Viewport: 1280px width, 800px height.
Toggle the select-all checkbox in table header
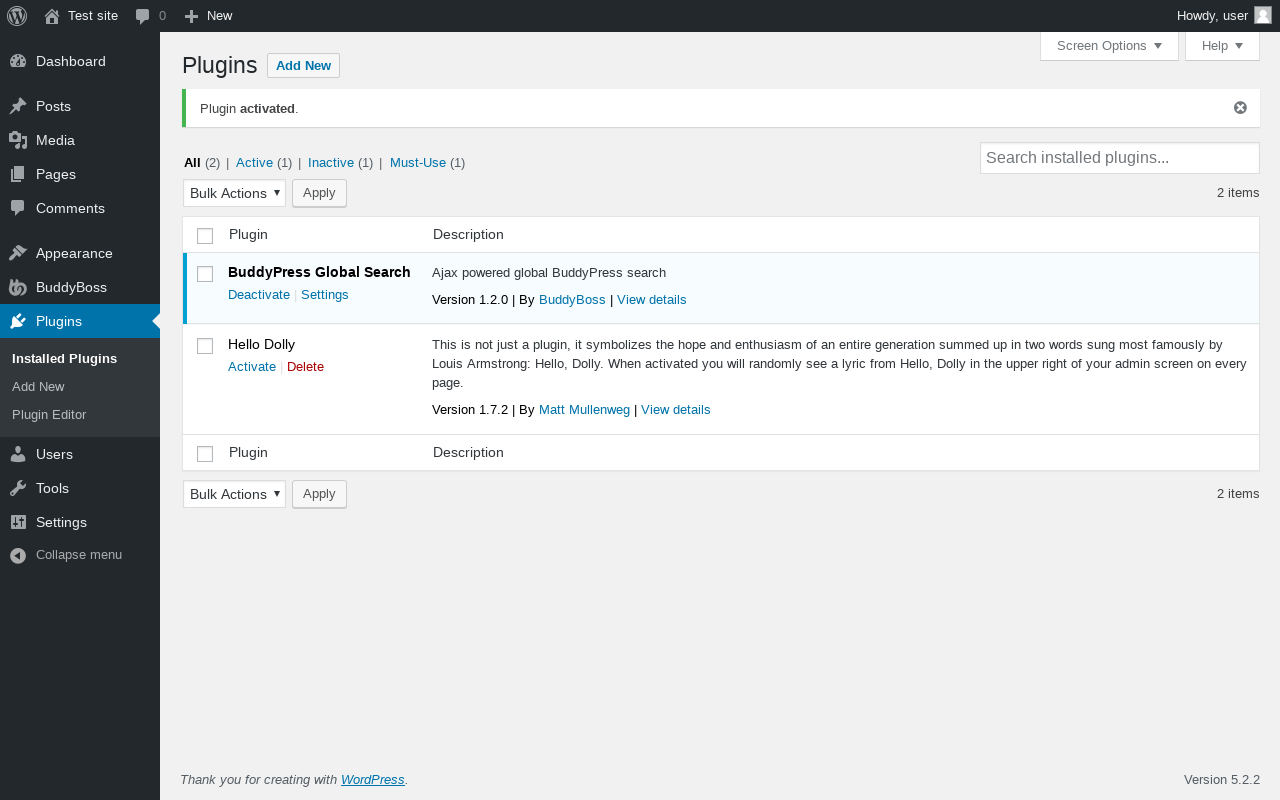[205, 236]
